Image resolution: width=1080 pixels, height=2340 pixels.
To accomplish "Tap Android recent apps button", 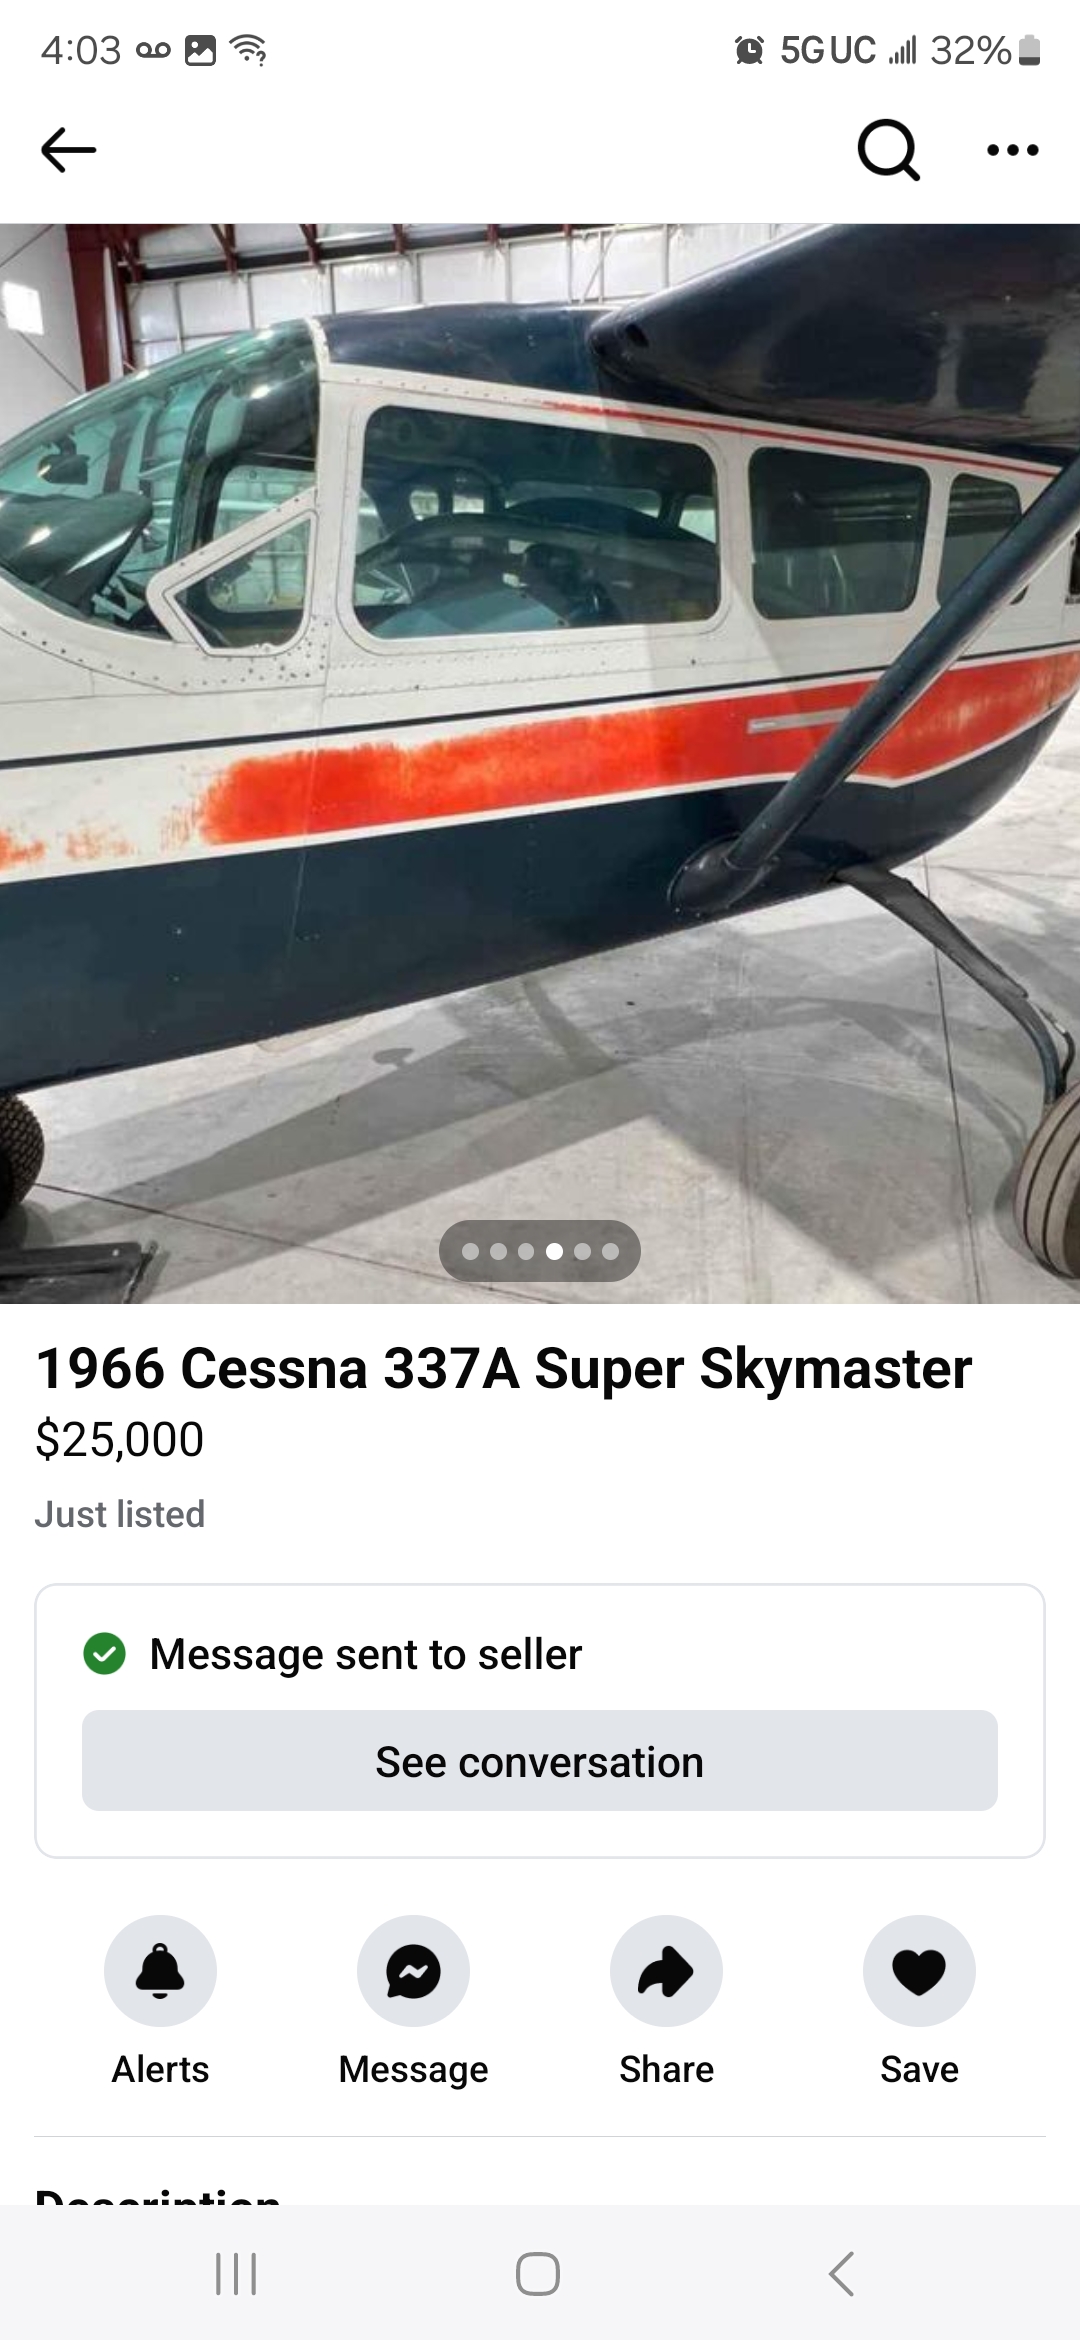I will [236, 2274].
